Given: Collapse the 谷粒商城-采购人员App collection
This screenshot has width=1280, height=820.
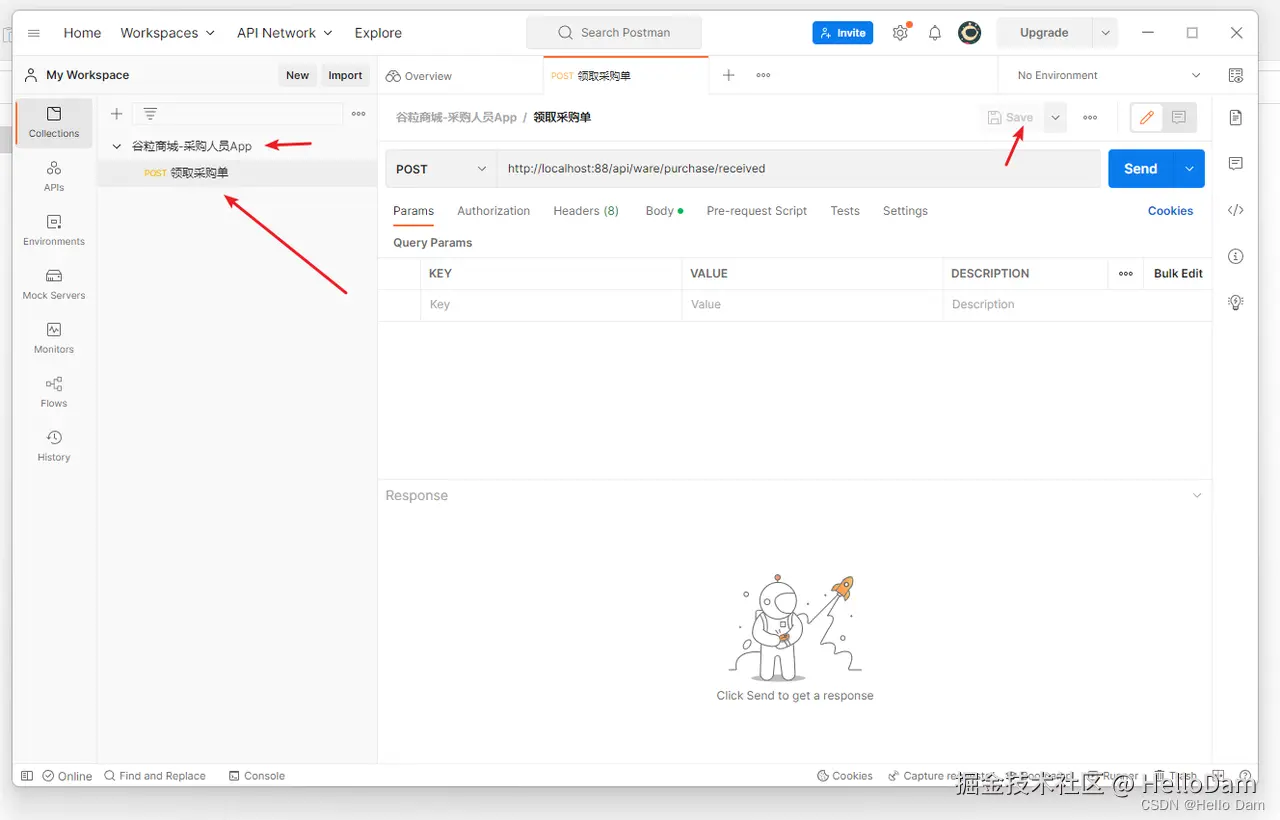Looking at the screenshot, I should 117,146.
